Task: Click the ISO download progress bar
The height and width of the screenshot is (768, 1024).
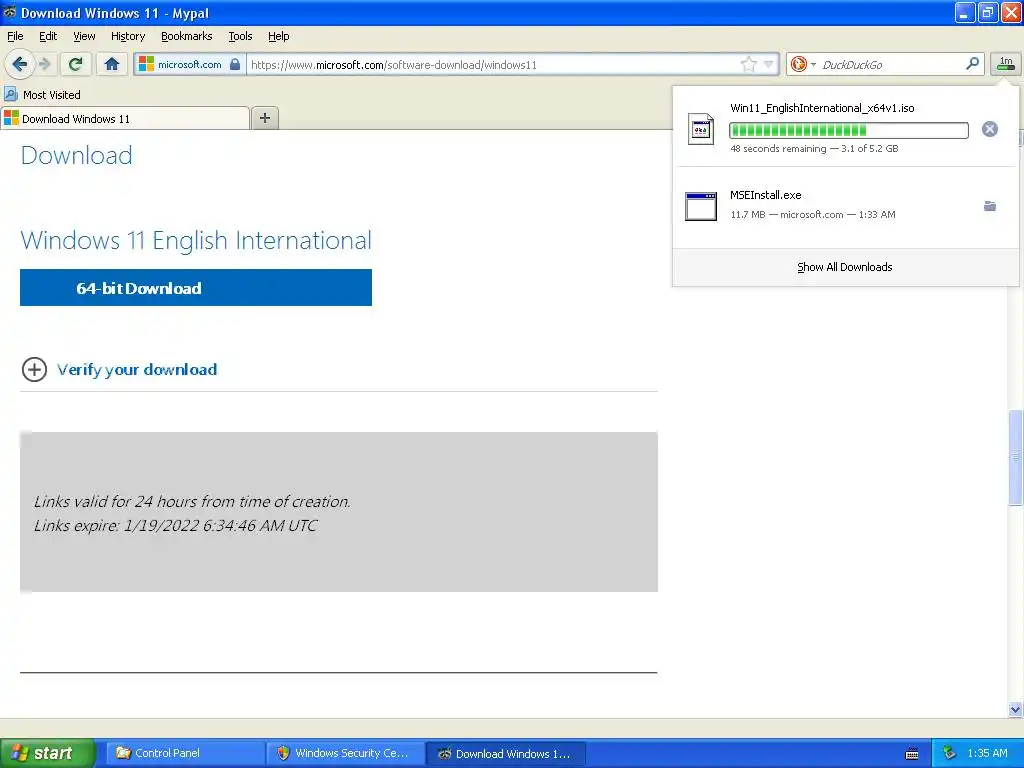Action: [x=849, y=130]
